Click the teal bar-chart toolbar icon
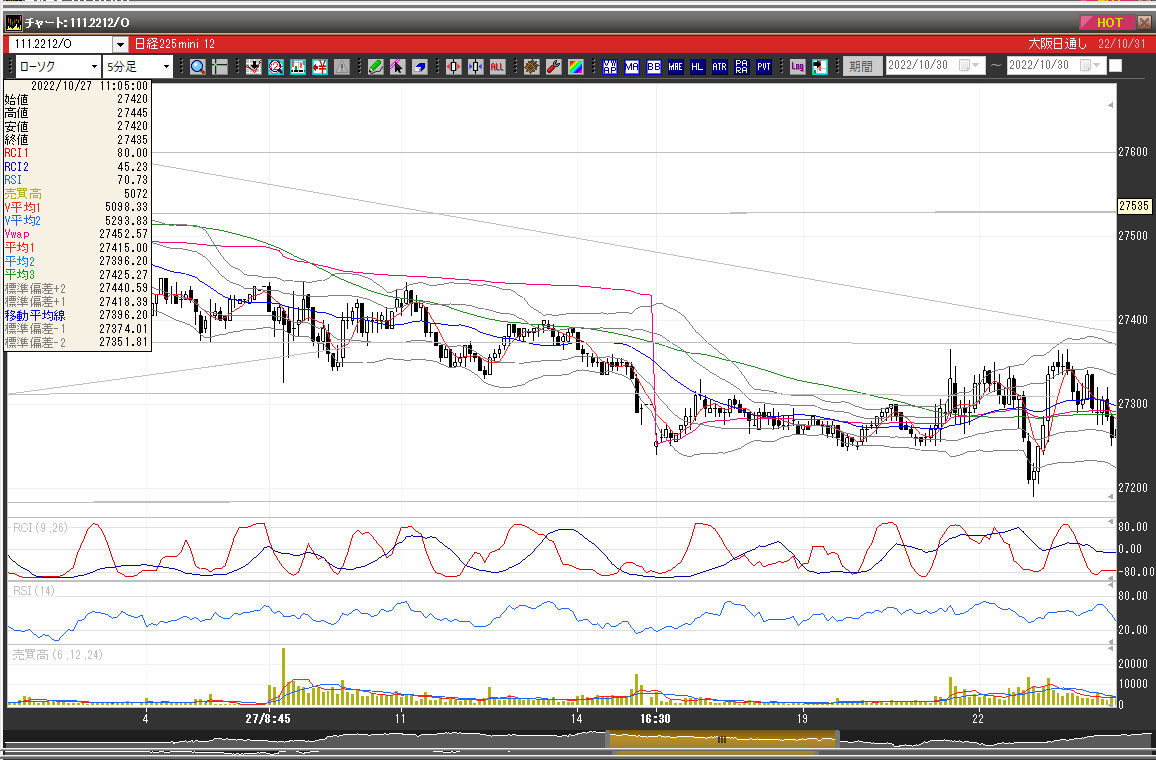 [x=298, y=66]
